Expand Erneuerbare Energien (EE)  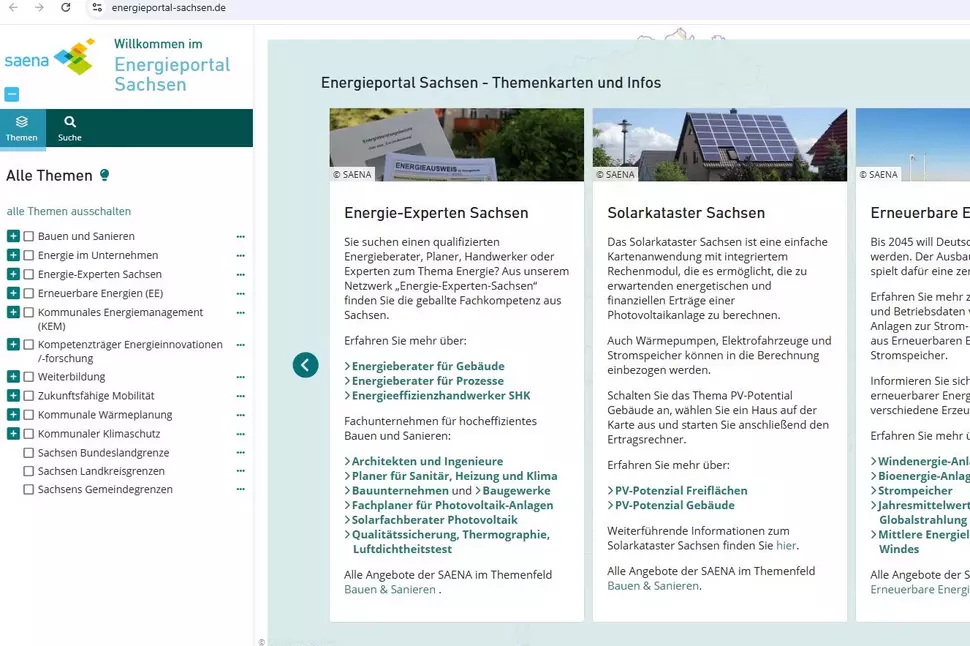coord(11,293)
